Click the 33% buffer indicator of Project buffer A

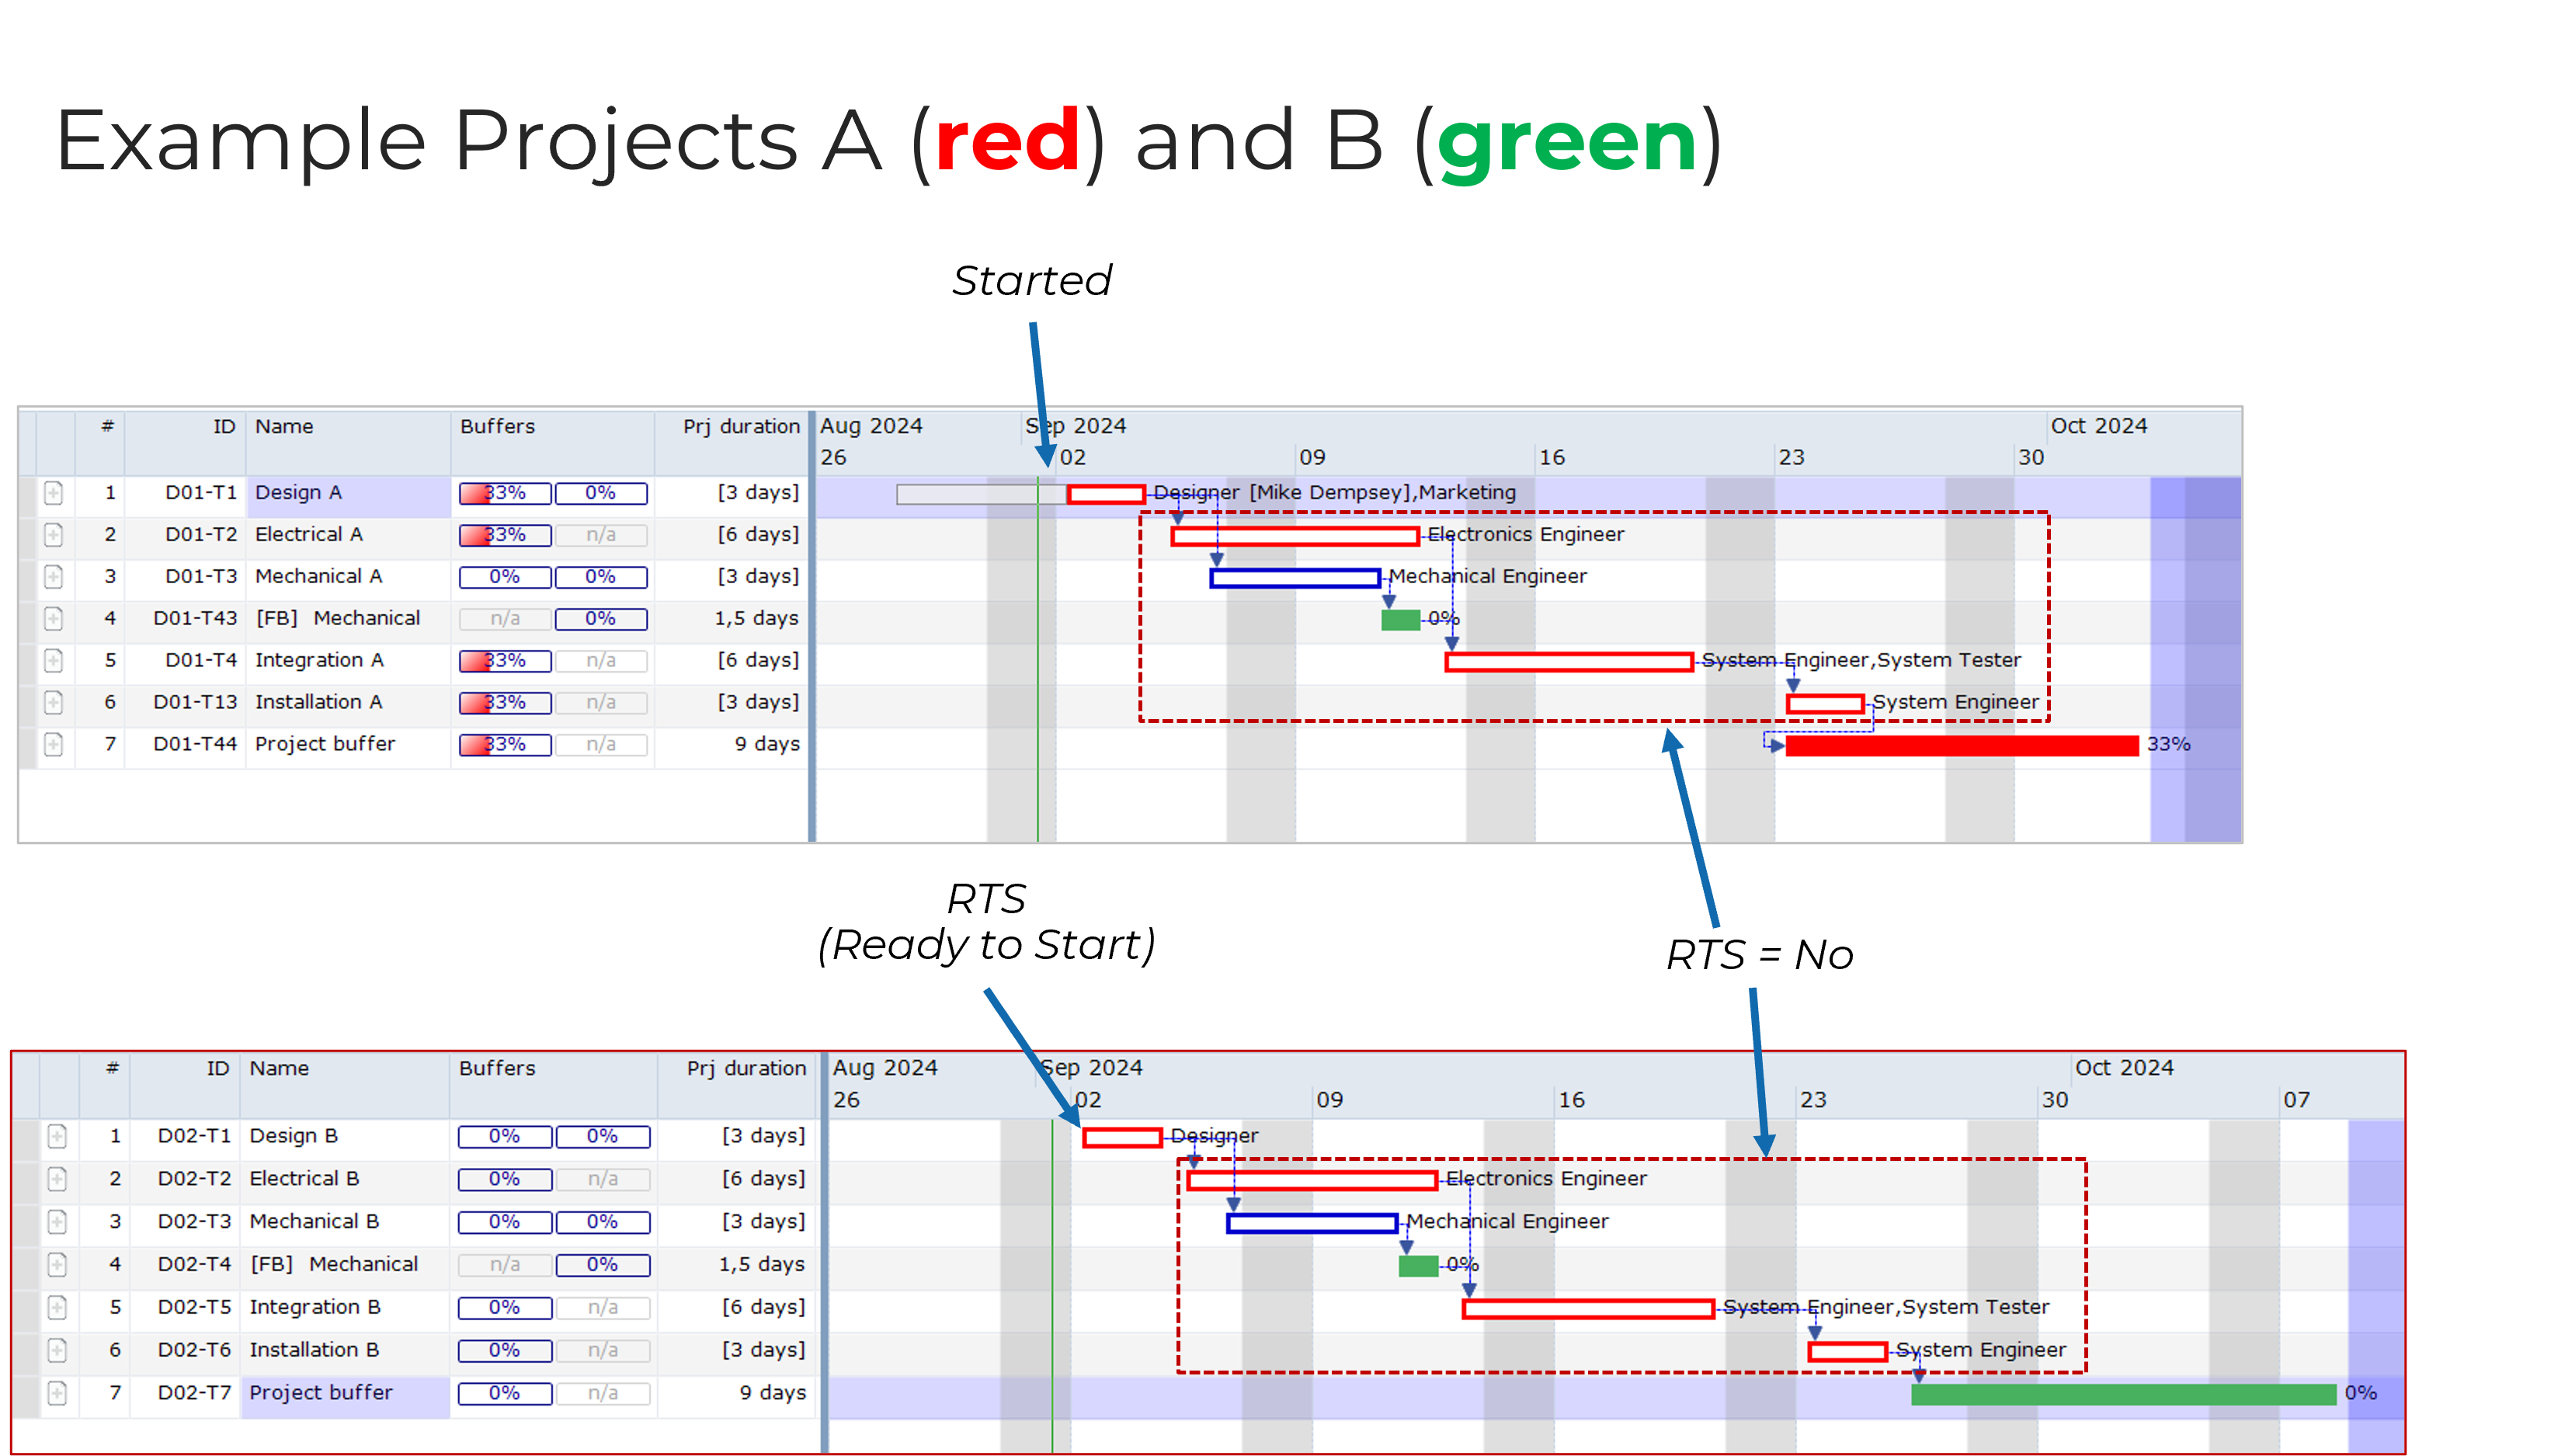(504, 744)
